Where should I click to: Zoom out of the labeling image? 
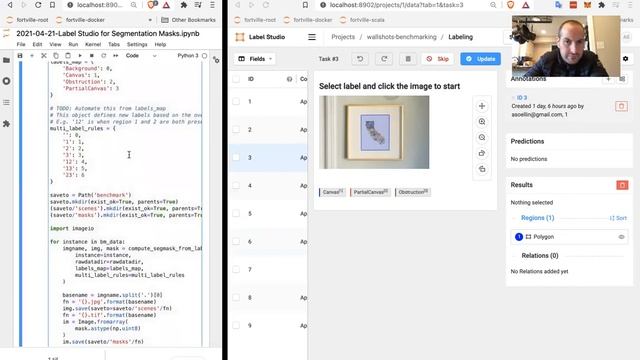click(x=482, y=138)
